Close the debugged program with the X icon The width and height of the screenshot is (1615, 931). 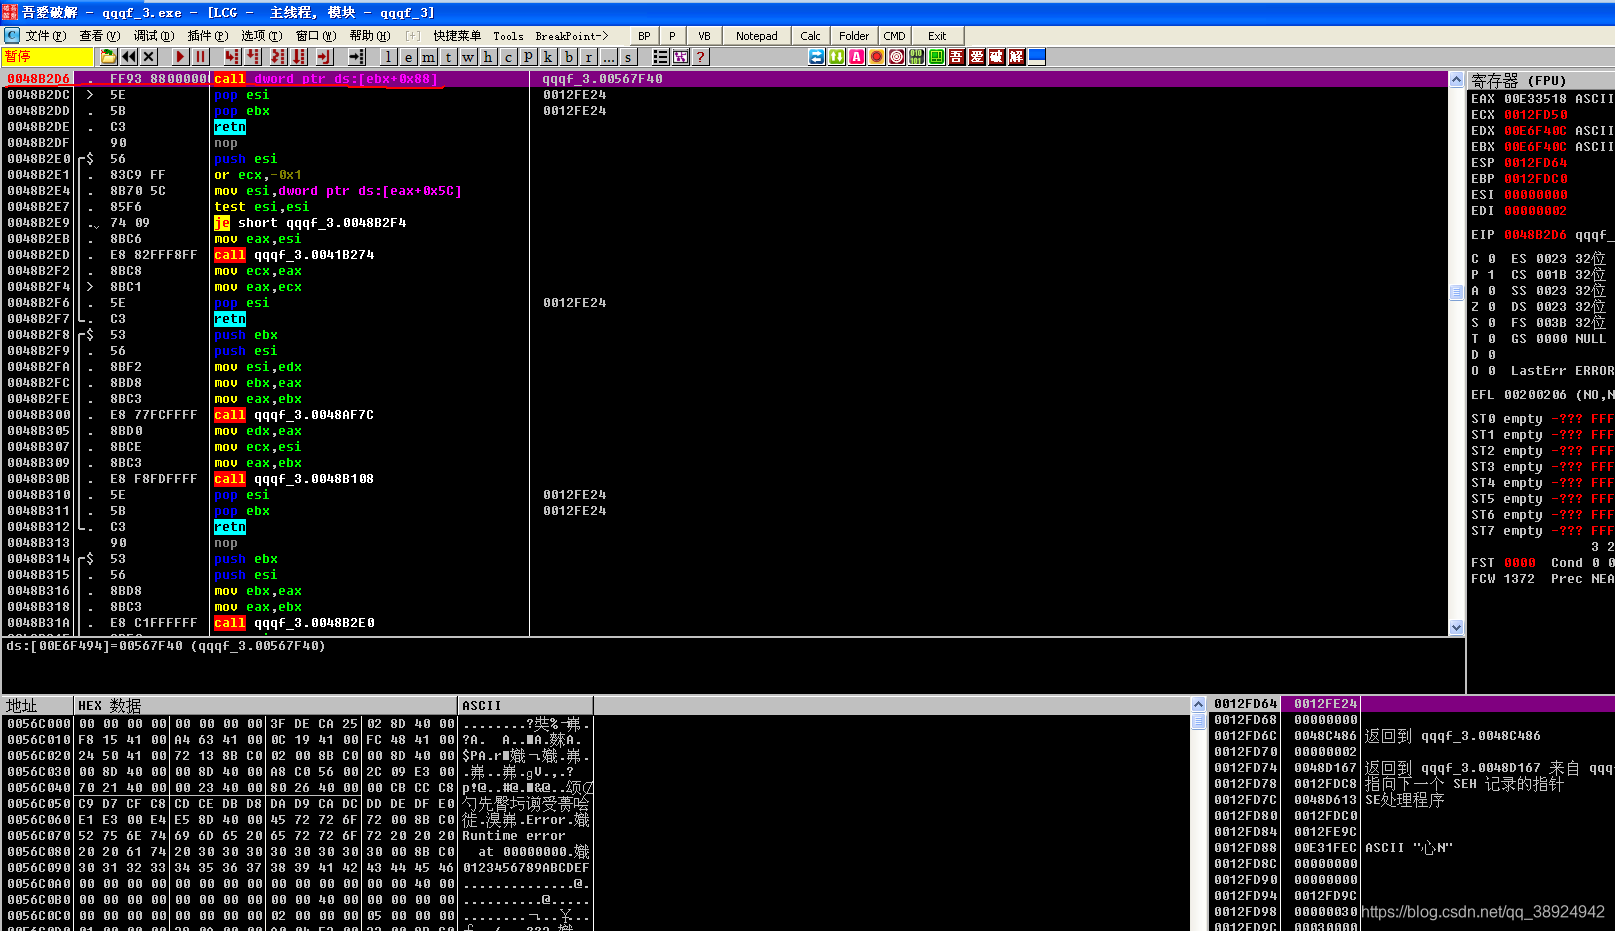(149, 57)
